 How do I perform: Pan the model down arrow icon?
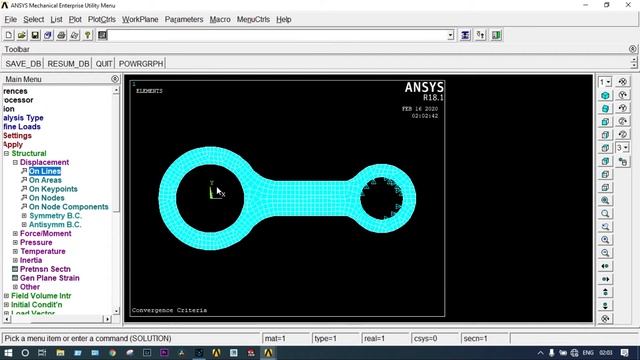(x=605, y=305)
